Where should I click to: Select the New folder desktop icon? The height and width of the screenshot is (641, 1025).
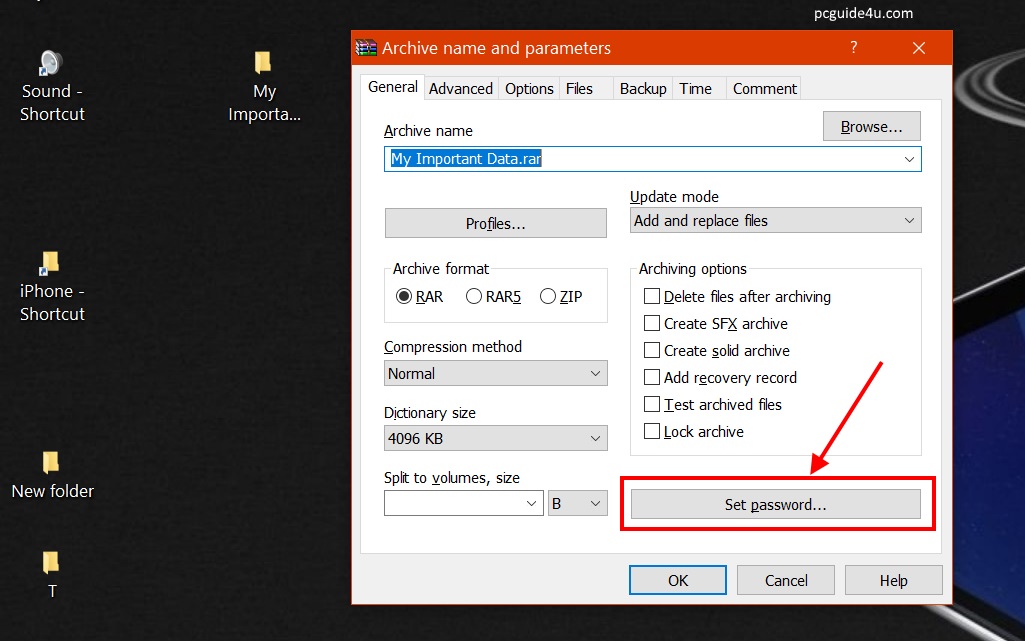tap(51, 464)
